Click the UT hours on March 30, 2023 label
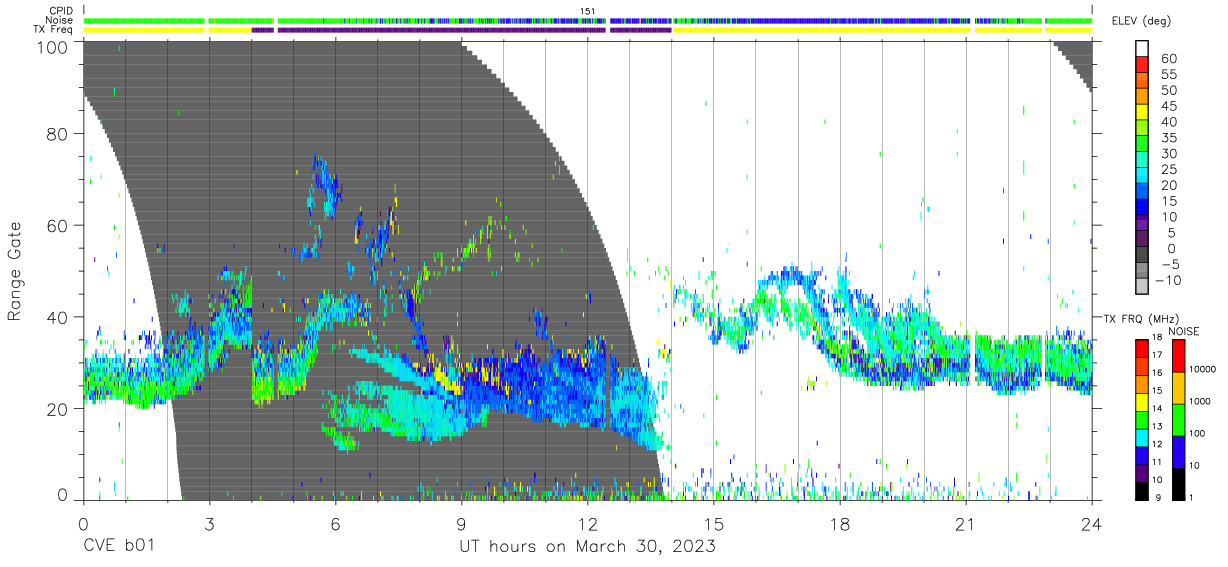This screenshot has width=1228, height=567. tap(587, 546)
